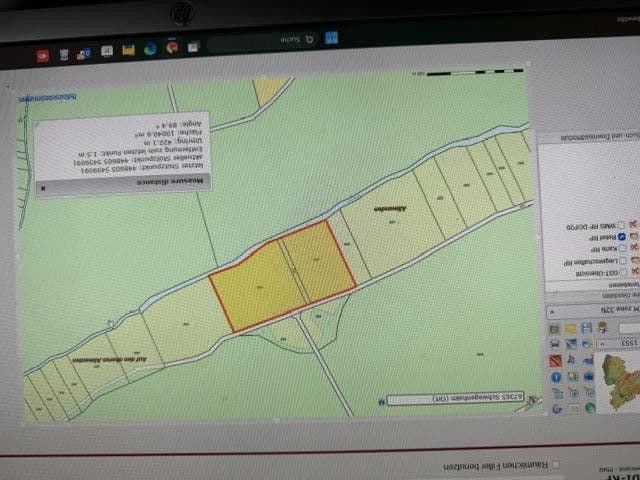640x480 pixels.
Task: Click the Measure distance title bar
Action: point(123,184)
